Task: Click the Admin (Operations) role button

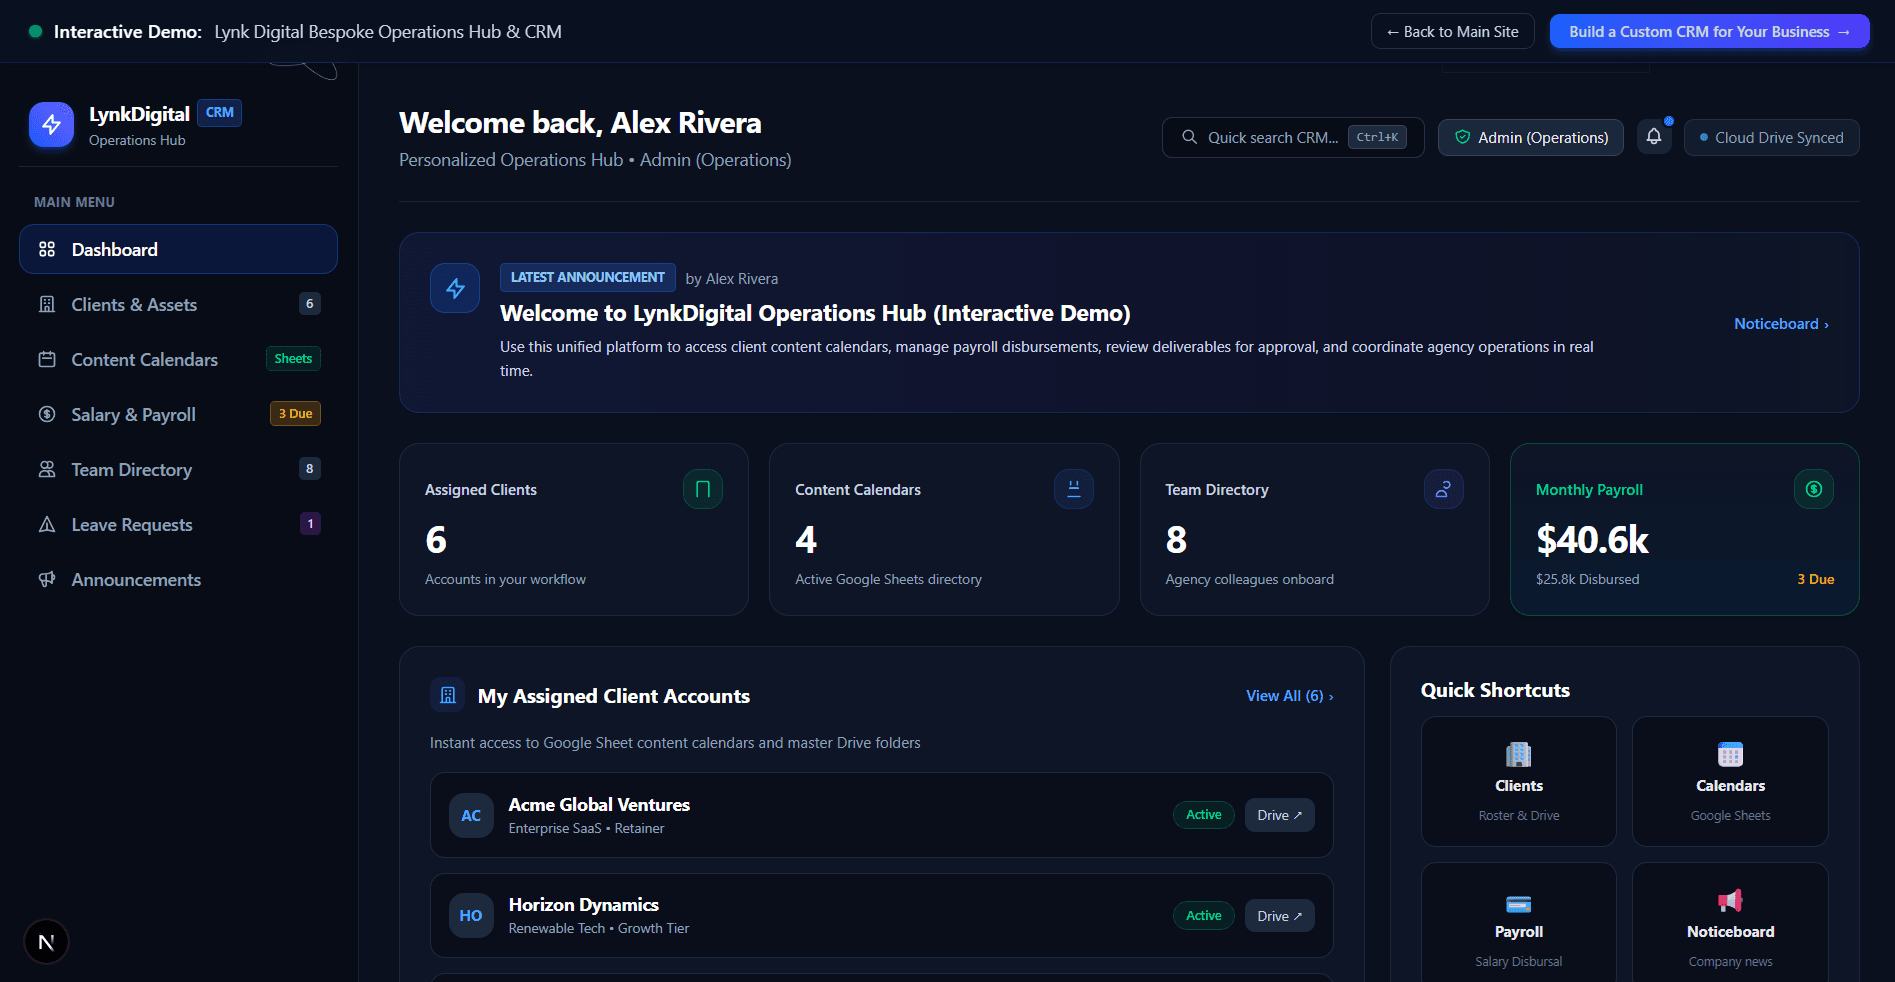Action: click(1530, 137)
